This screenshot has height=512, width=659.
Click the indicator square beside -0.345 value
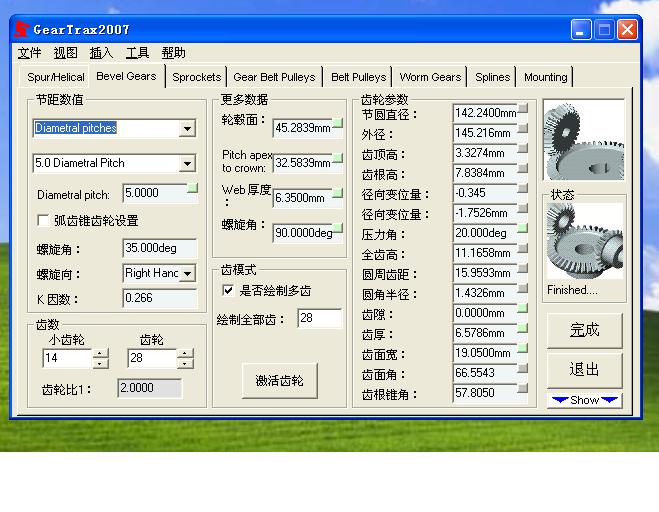522,188
